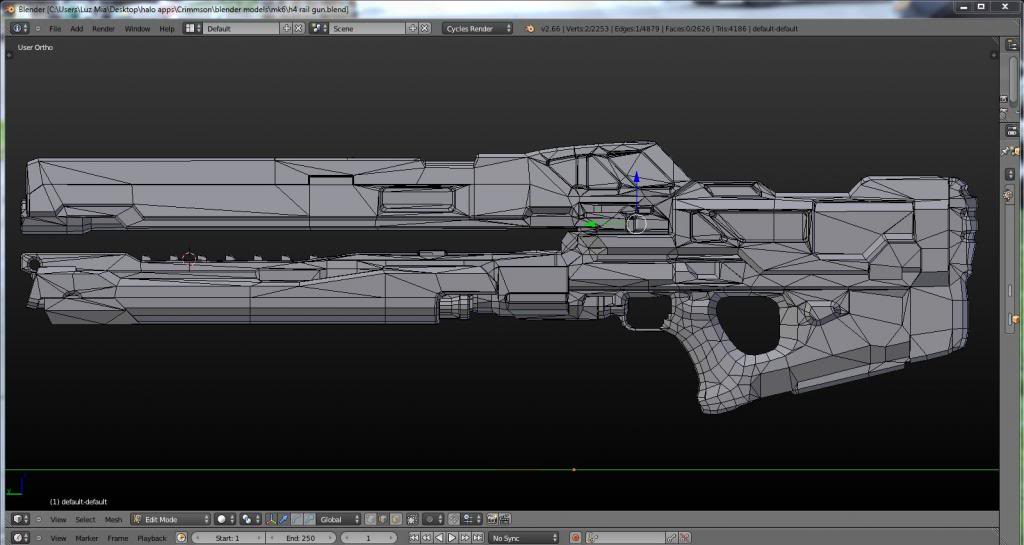Toggle snap during transform magnet
1024x545 pixels.
click(x=454, y=520)
